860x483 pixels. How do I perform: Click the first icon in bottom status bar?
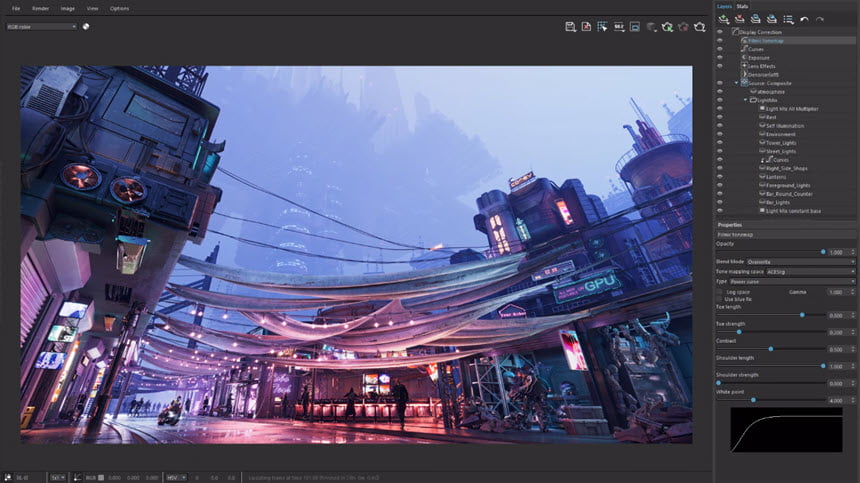pos(8,478)
